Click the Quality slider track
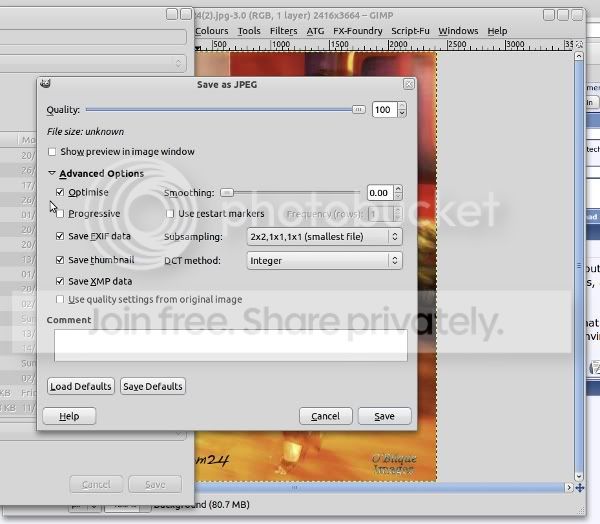The height and width of the screenshot is (524, 600). 220,110
